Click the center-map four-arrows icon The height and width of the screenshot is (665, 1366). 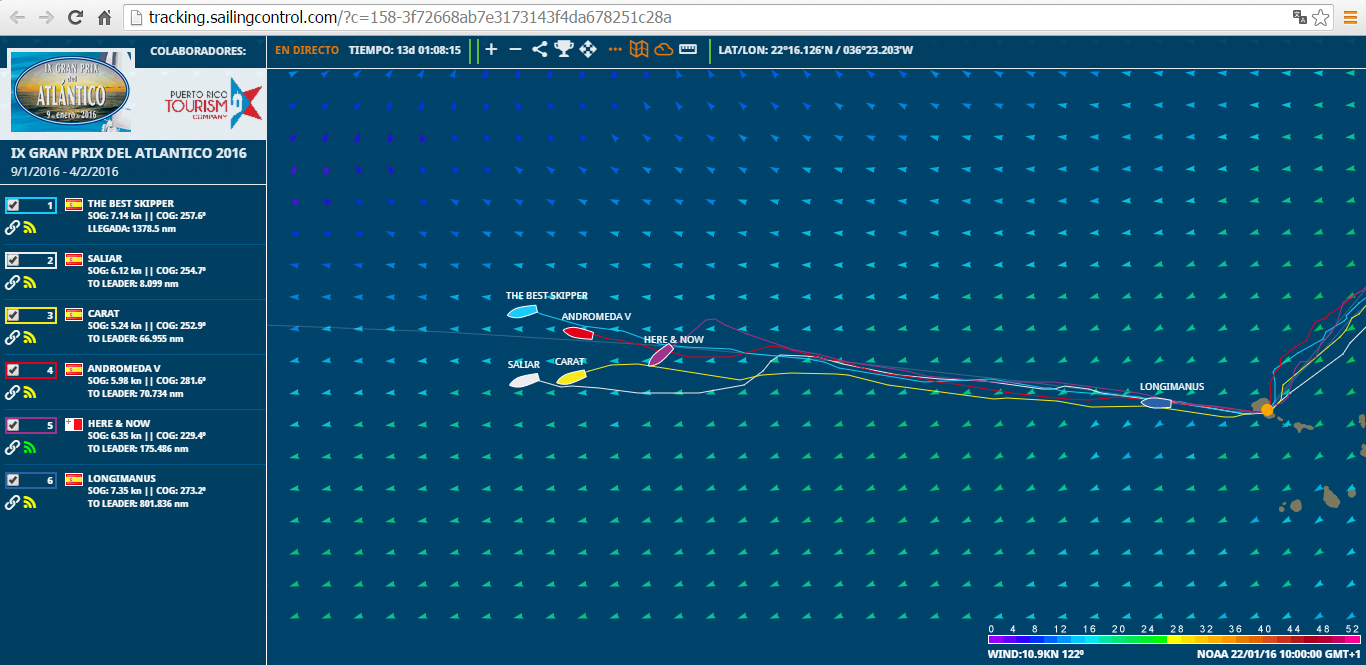[x=588, y=49]
